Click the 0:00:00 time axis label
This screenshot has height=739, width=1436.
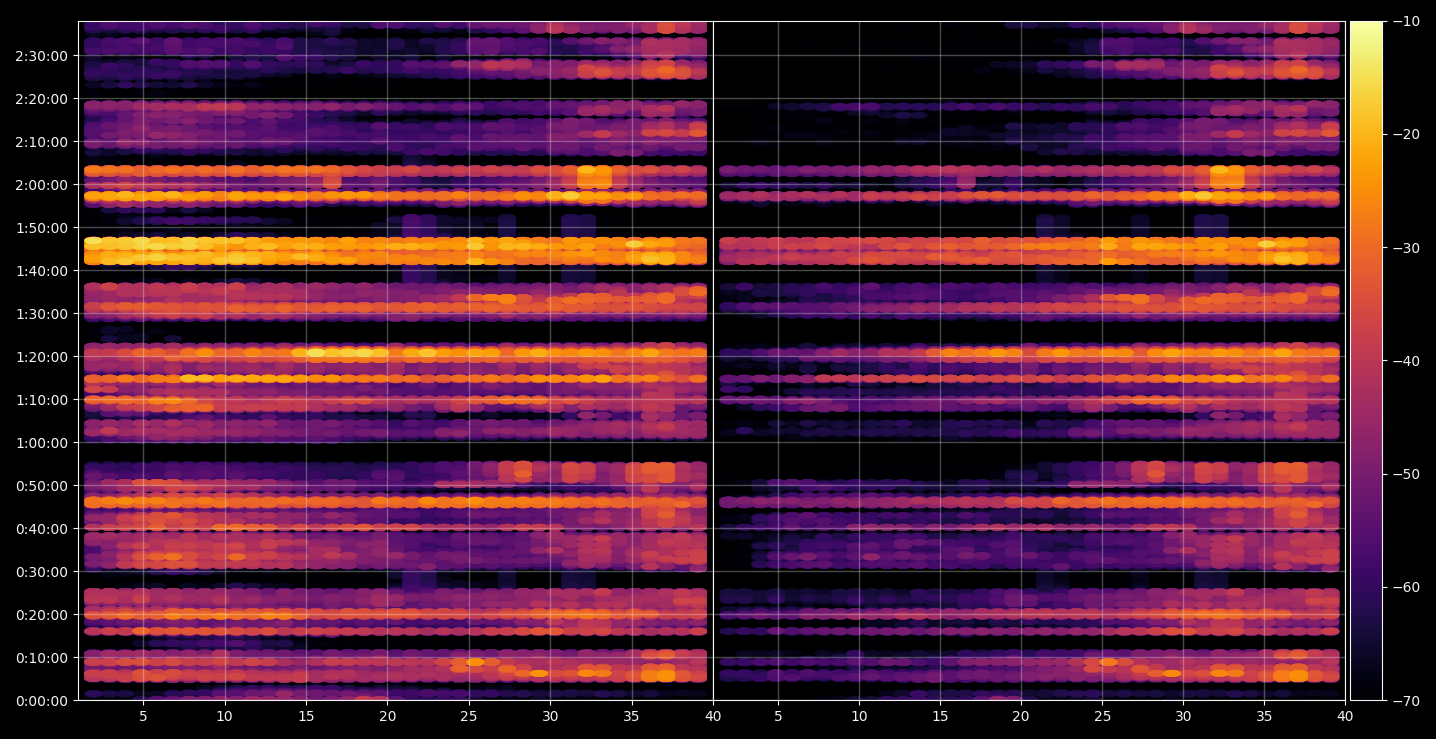[x=41, y=701]
